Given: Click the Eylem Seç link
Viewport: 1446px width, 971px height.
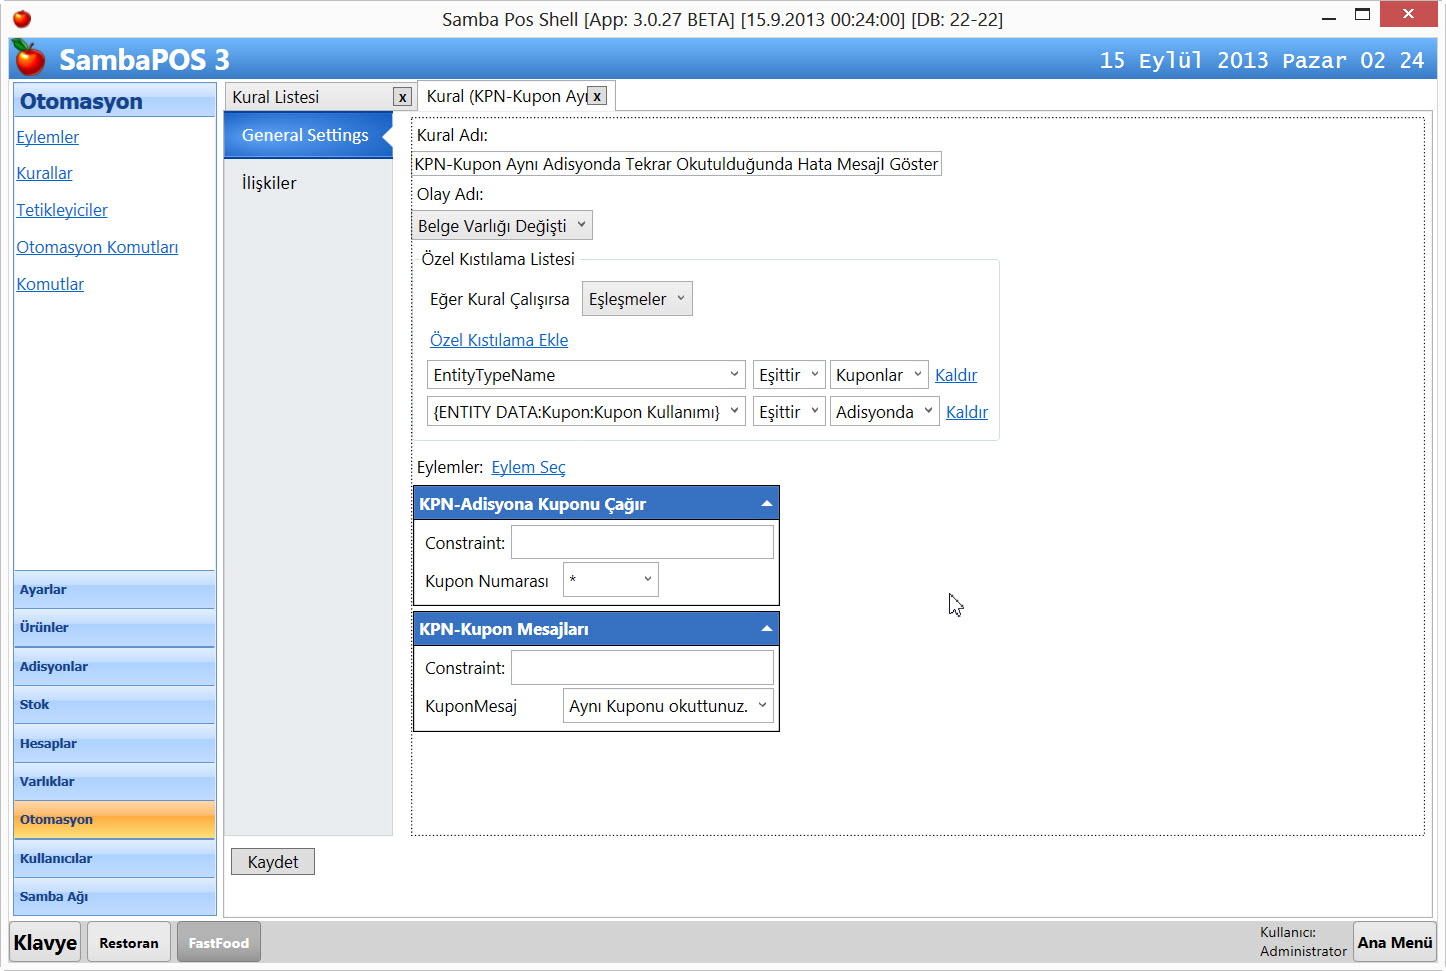Looking at the screenshot, I should click(x=528, y=467).
